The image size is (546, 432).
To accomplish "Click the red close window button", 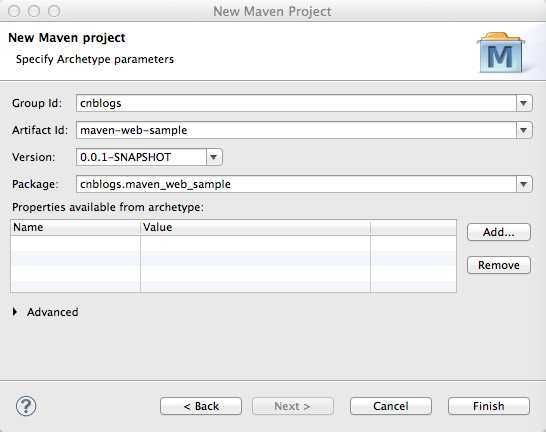I will (14, 11).
